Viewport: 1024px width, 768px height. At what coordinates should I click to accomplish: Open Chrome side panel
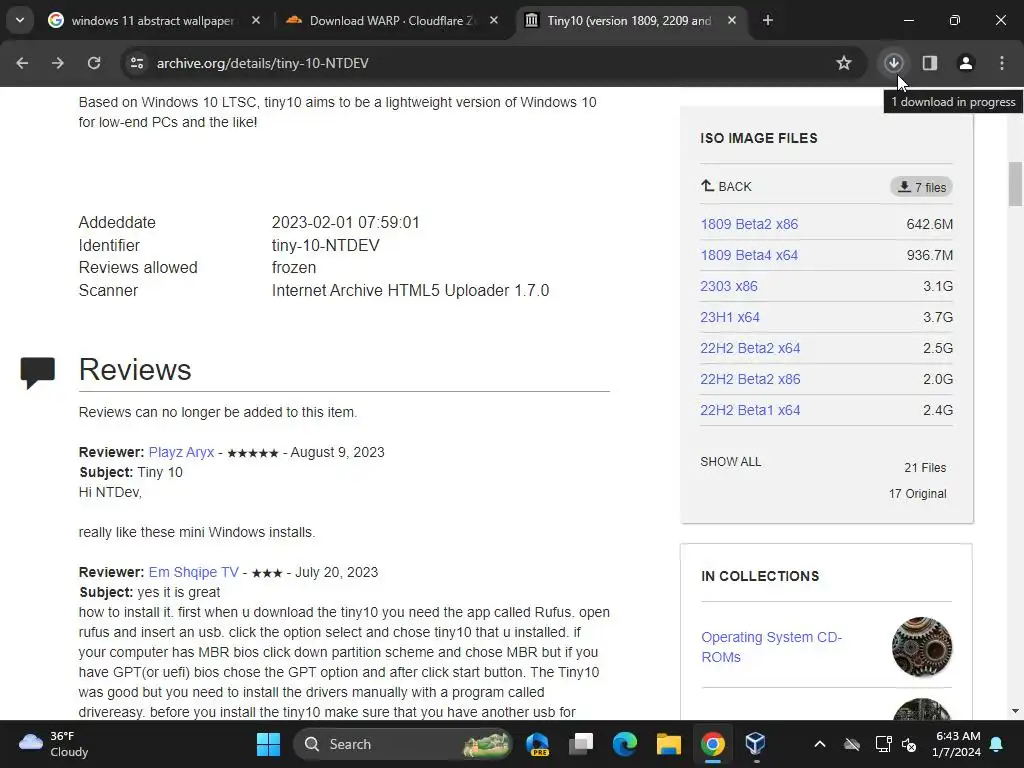tap(929, 63)
